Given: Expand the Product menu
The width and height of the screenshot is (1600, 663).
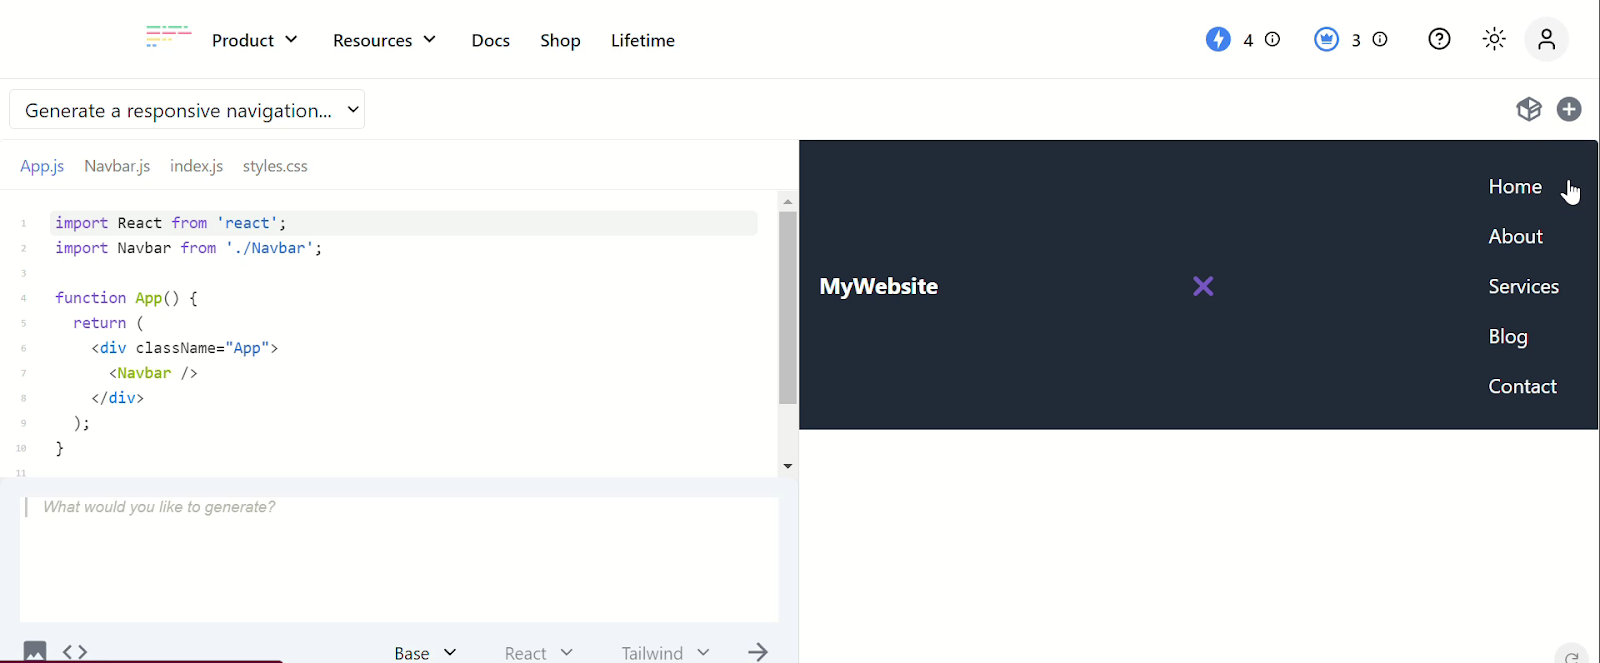Looking at the screenshot, I should (255, 40).
